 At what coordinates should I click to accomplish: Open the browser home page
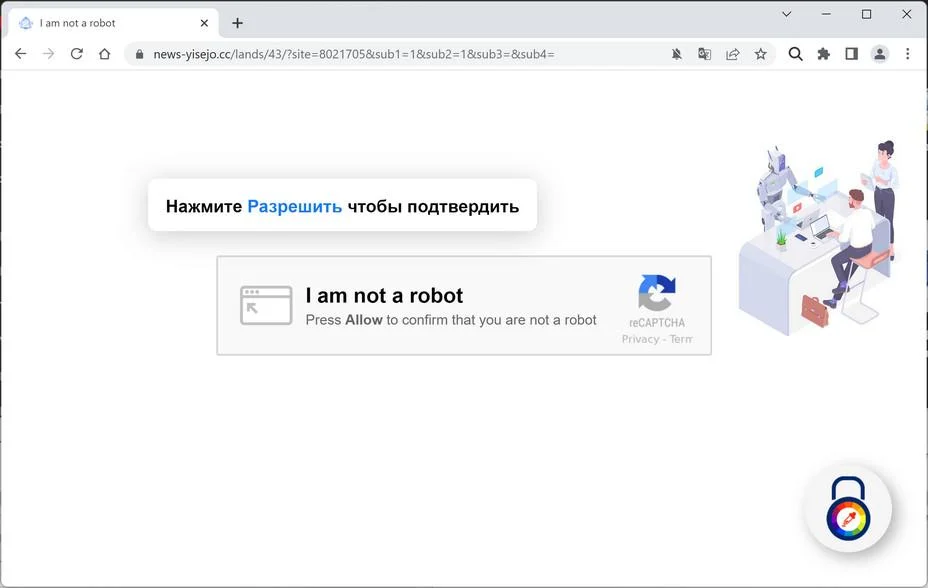(x=105, y=54)
